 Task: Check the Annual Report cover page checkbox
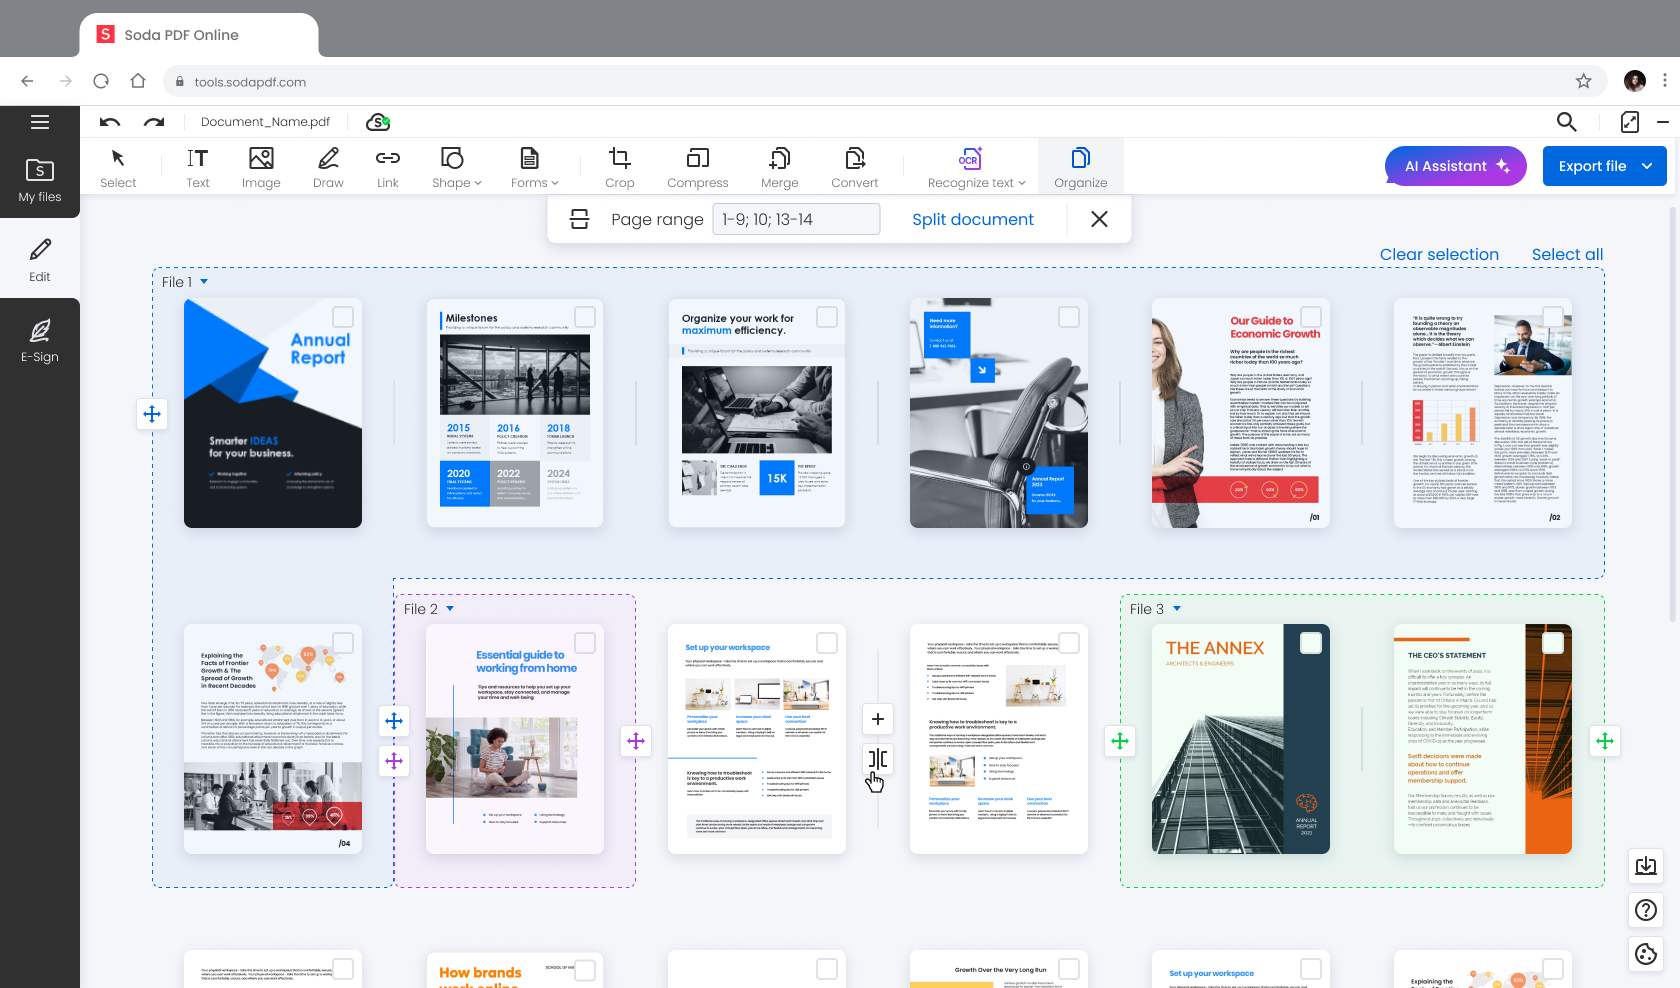tap(343, 316)
